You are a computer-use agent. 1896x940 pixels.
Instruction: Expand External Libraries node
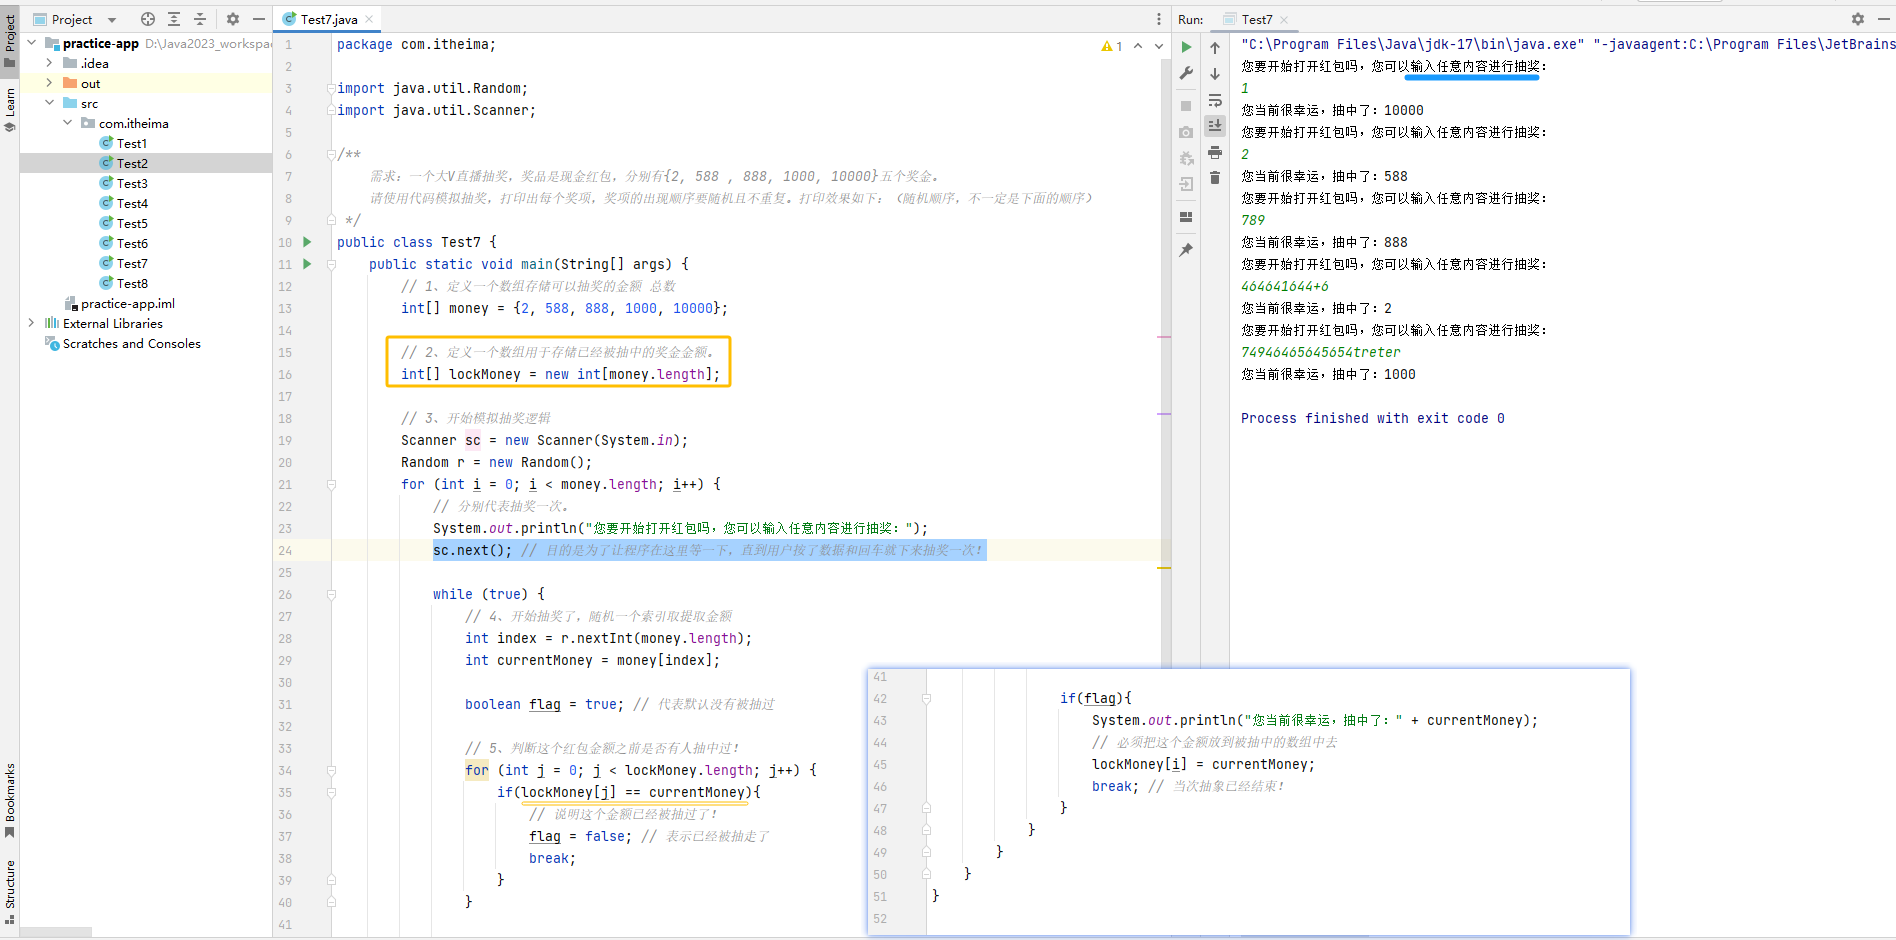pyautogui.click(x=31, y=323)
